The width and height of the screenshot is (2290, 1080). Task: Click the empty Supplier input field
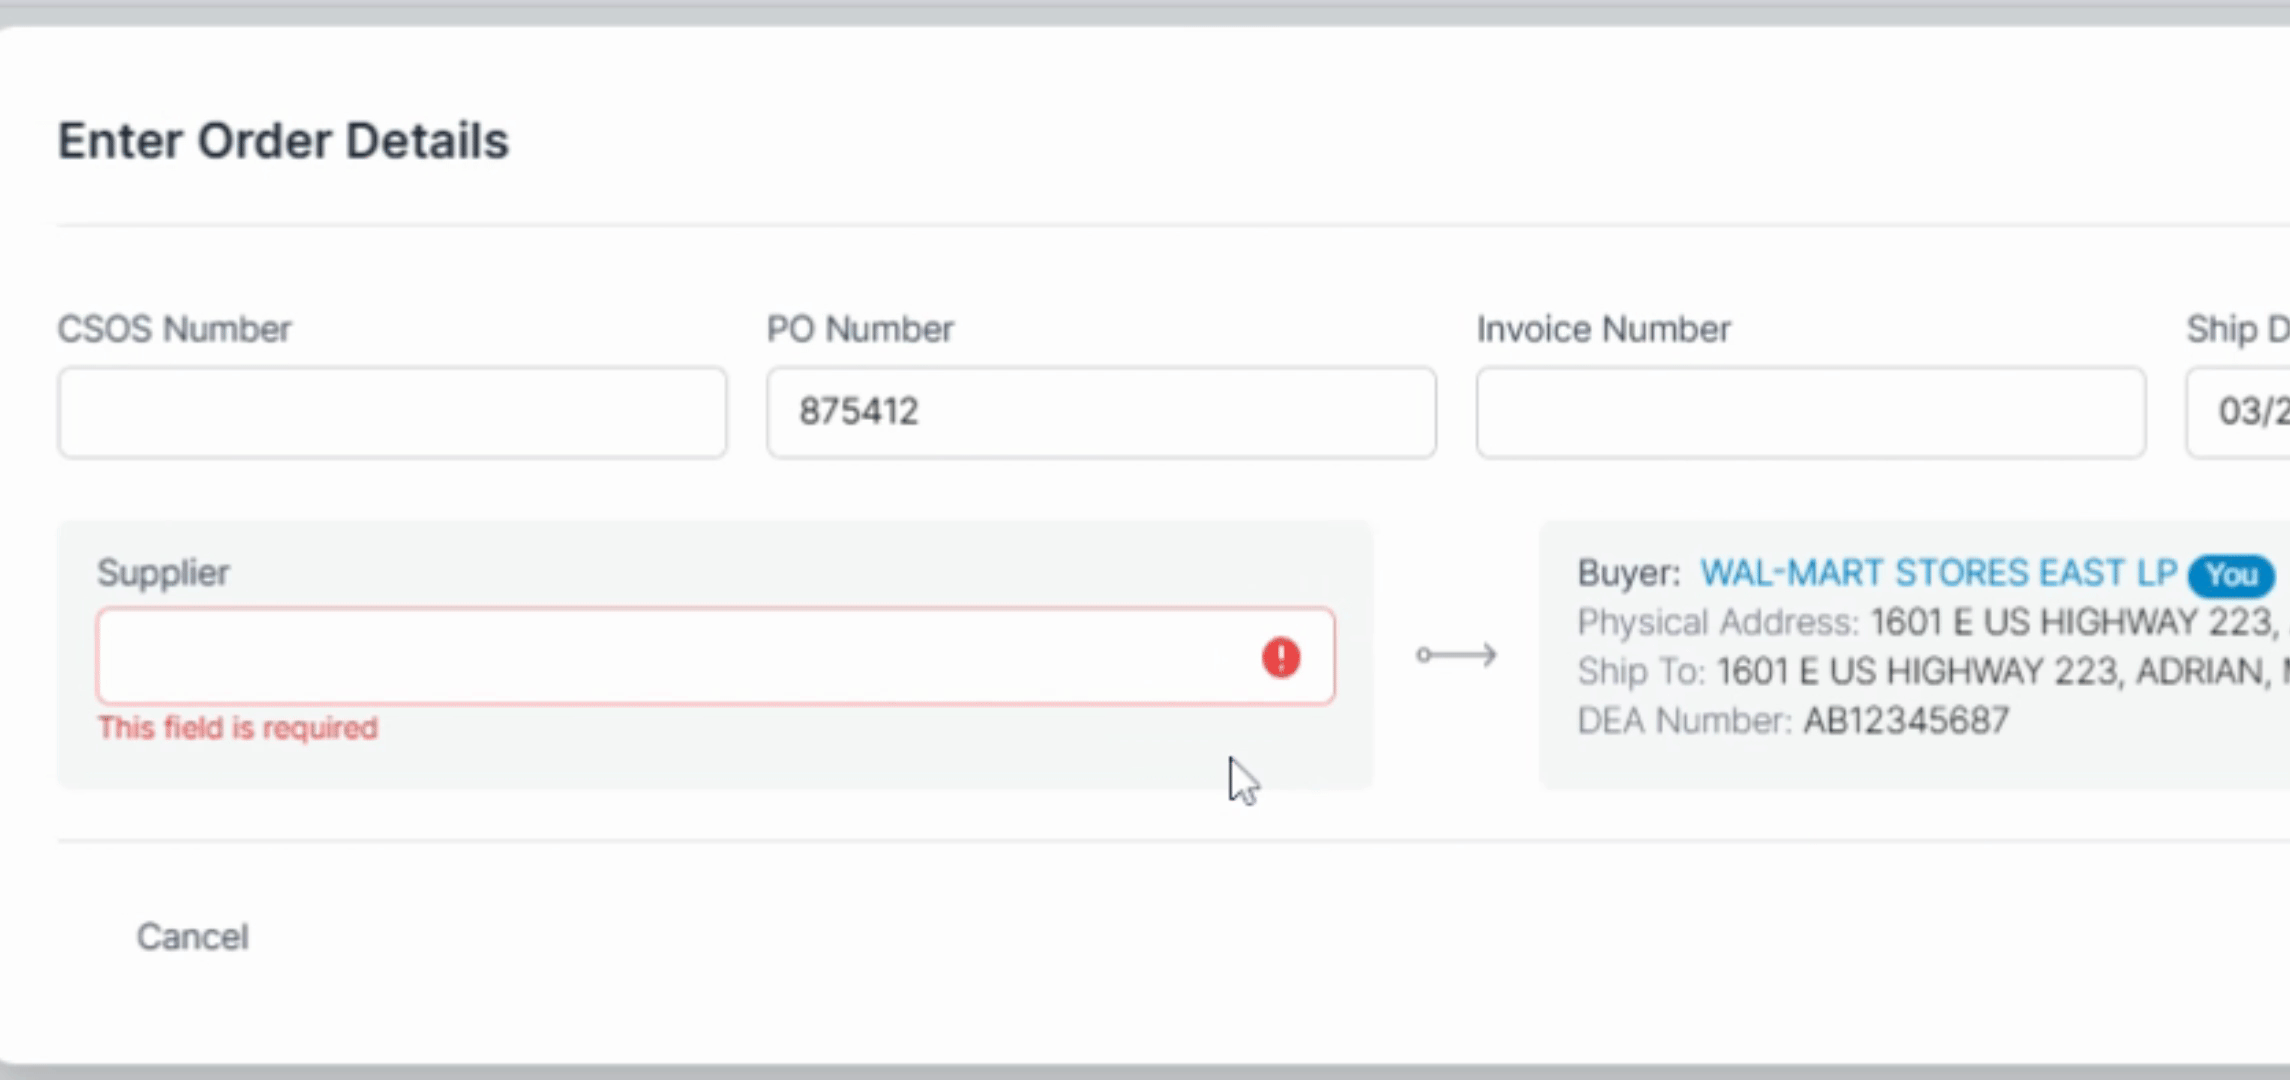[715, 656]
